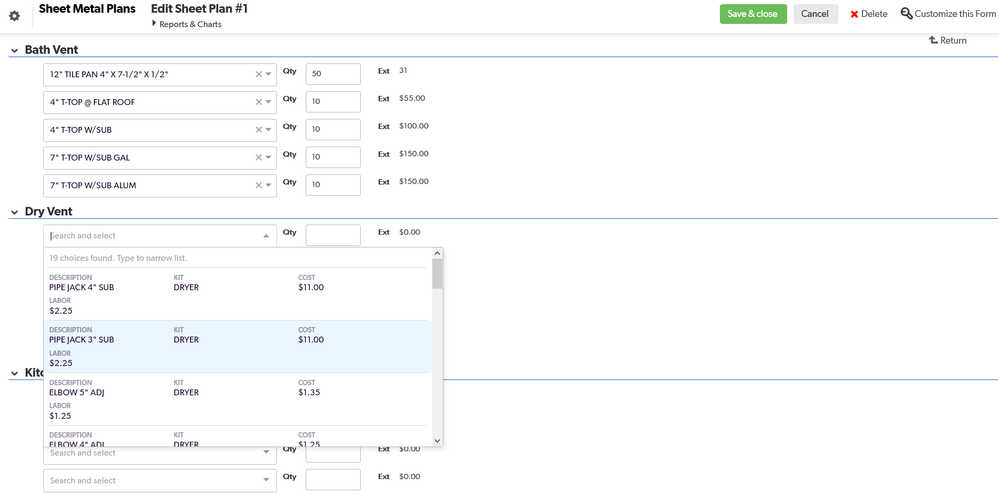Open dropdown arrow for 12" TILE PAN
Screen dimensions: 999x495
click(269, 75)
